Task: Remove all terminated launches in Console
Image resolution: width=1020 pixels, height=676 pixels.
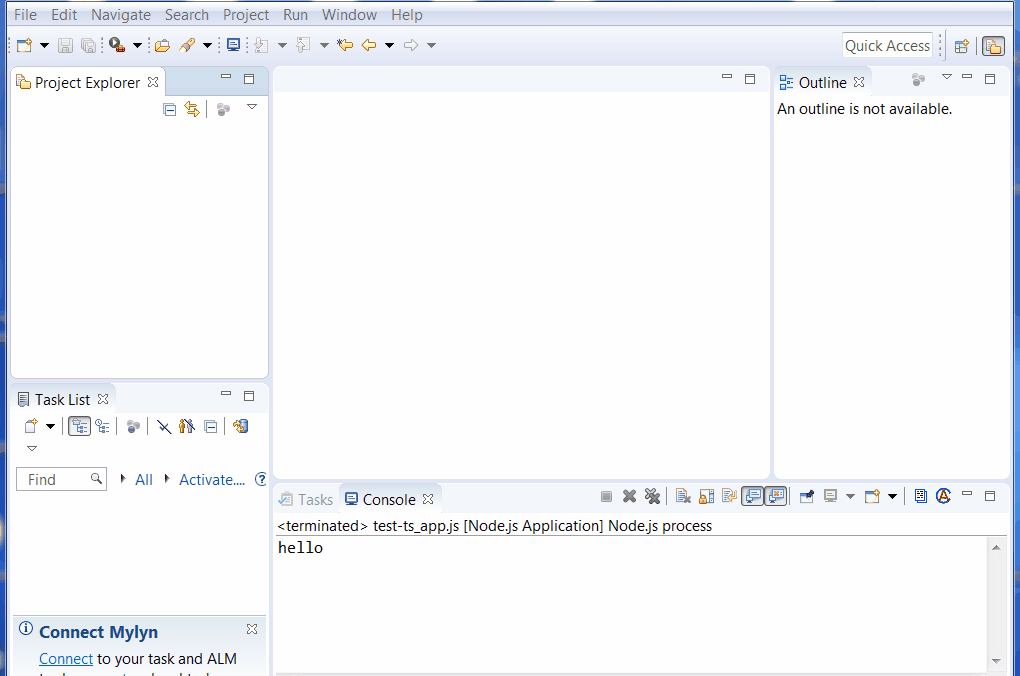Action: (x=652, y=496)
